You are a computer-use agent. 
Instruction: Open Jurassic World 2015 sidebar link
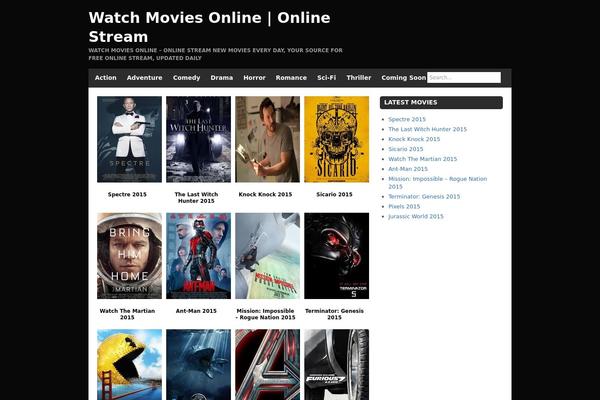pos(416,217)
